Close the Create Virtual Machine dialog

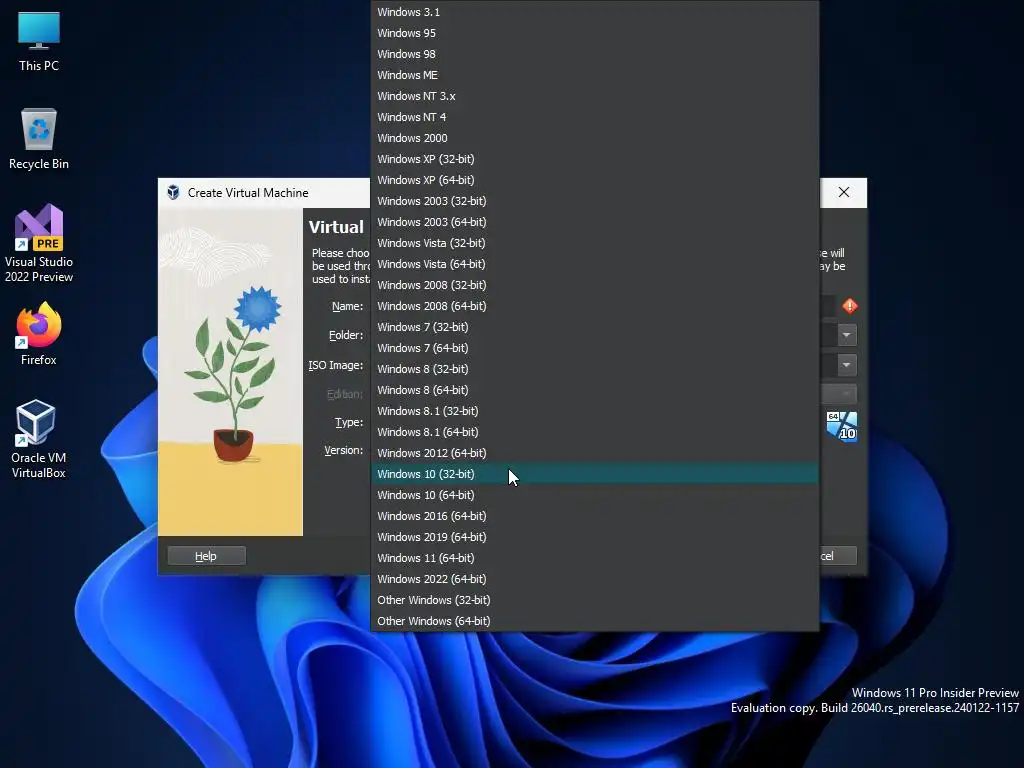pos(844,192)
